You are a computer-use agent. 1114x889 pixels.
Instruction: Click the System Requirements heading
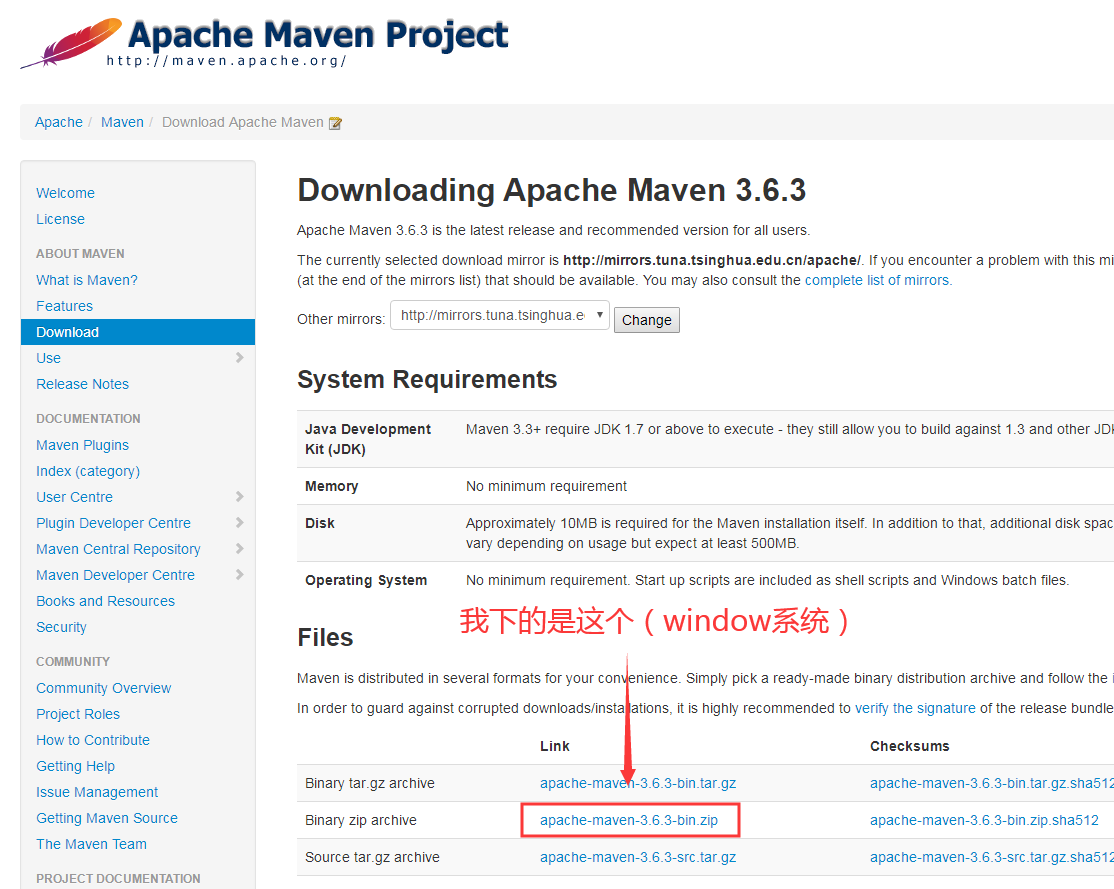(x=427, y=379)
